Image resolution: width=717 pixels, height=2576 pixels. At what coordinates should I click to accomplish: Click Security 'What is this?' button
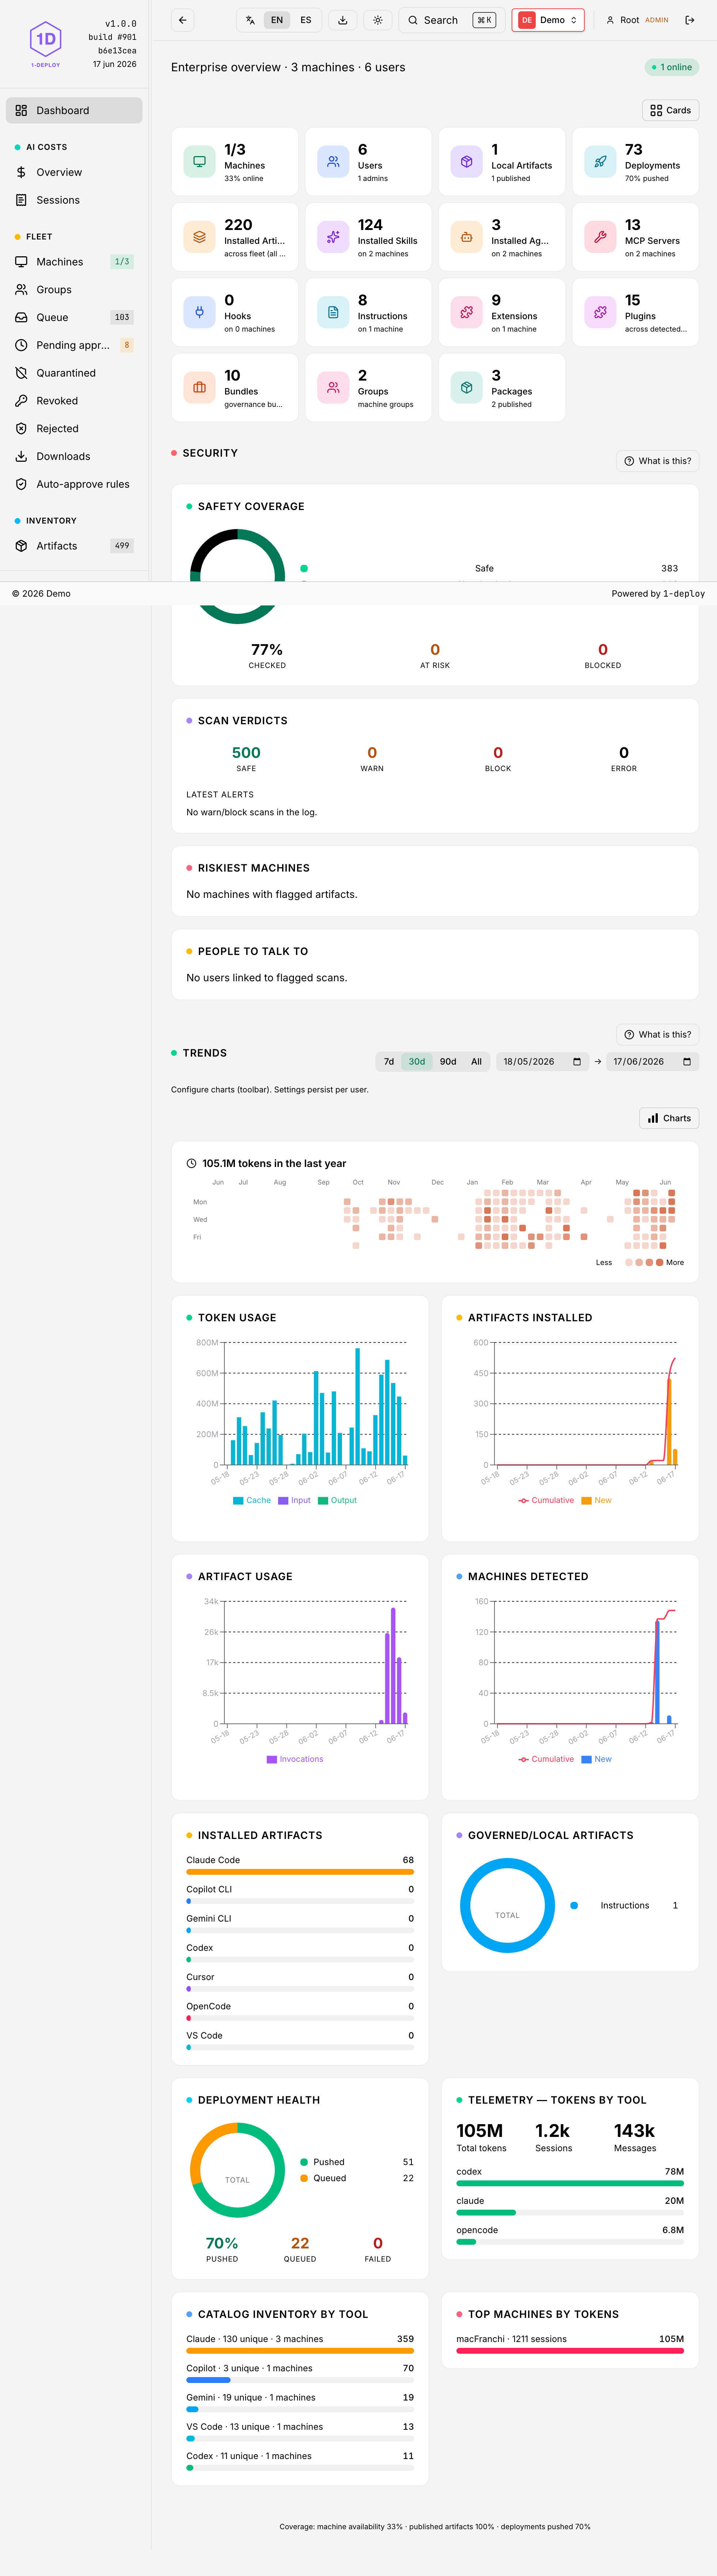pyautogui.click(x=658, y=461)
